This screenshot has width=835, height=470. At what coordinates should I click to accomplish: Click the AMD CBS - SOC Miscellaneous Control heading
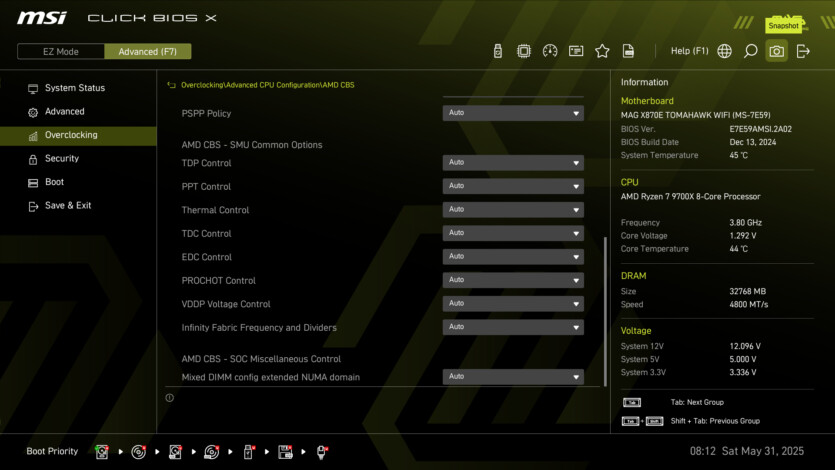(x=261, y=359)
